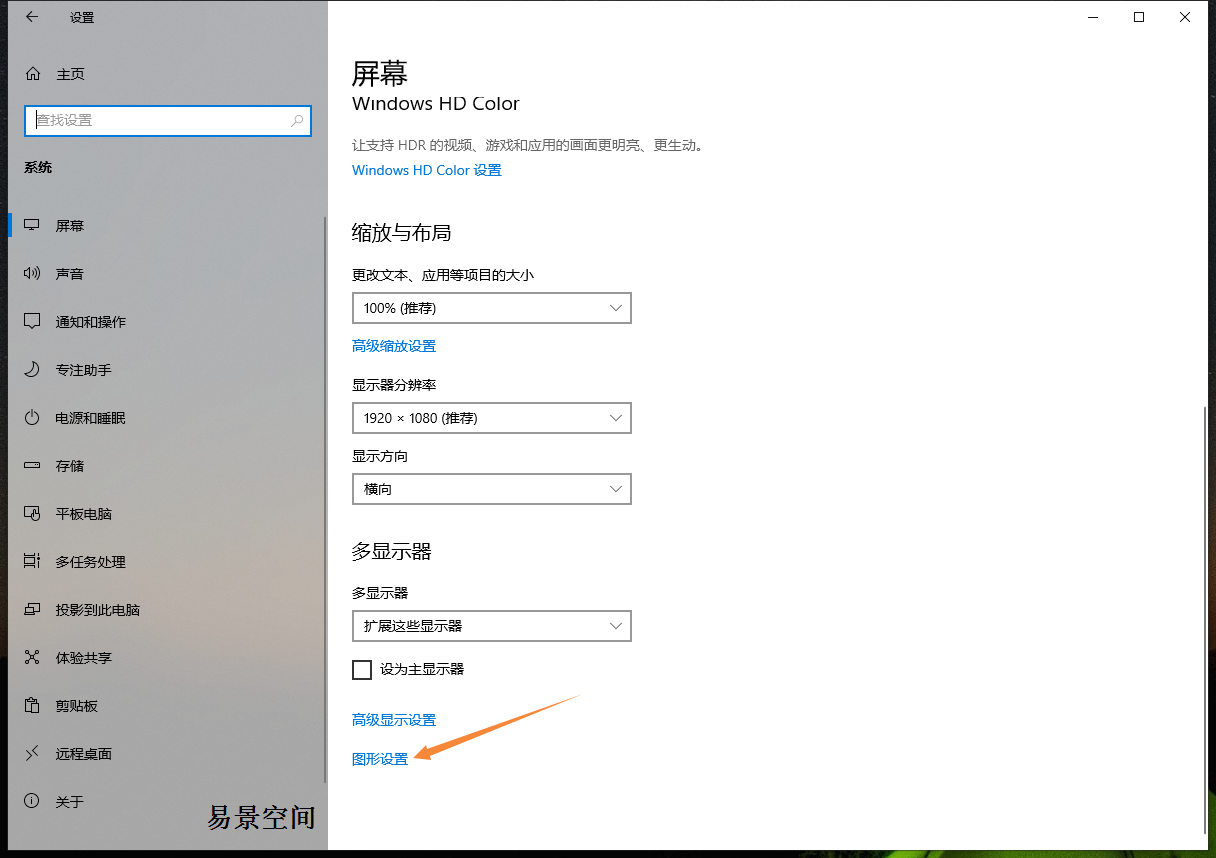Click the 关于 info icon

click(33, 802)
